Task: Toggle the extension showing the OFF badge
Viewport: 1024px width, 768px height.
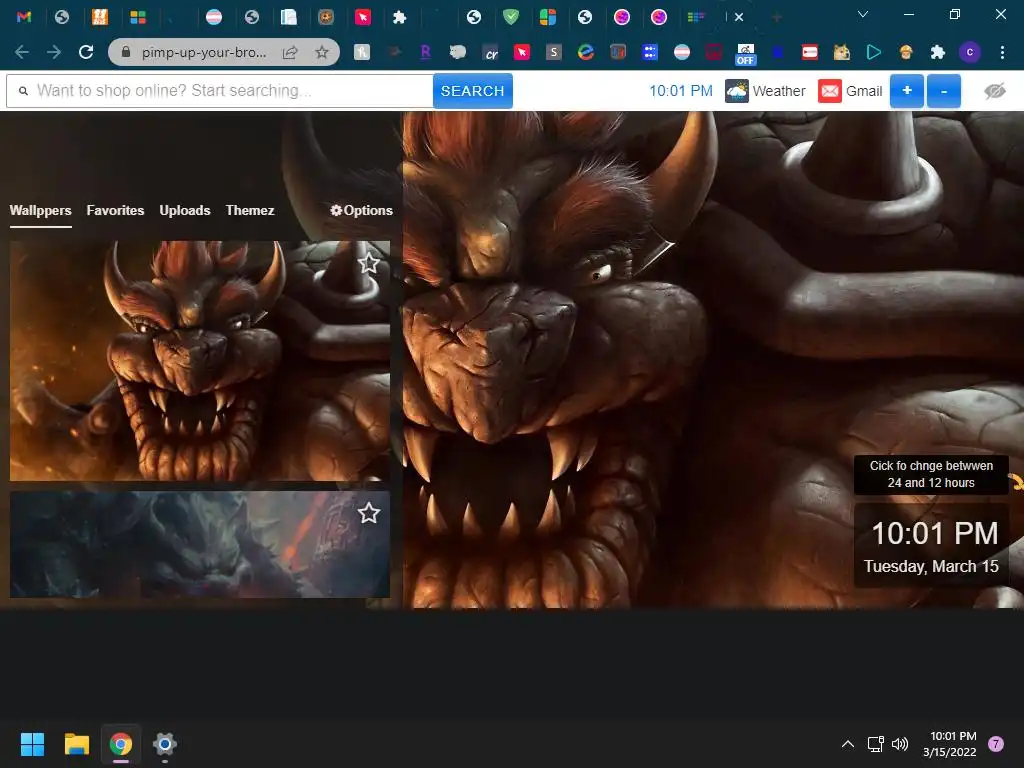Action: pos(745,54)
